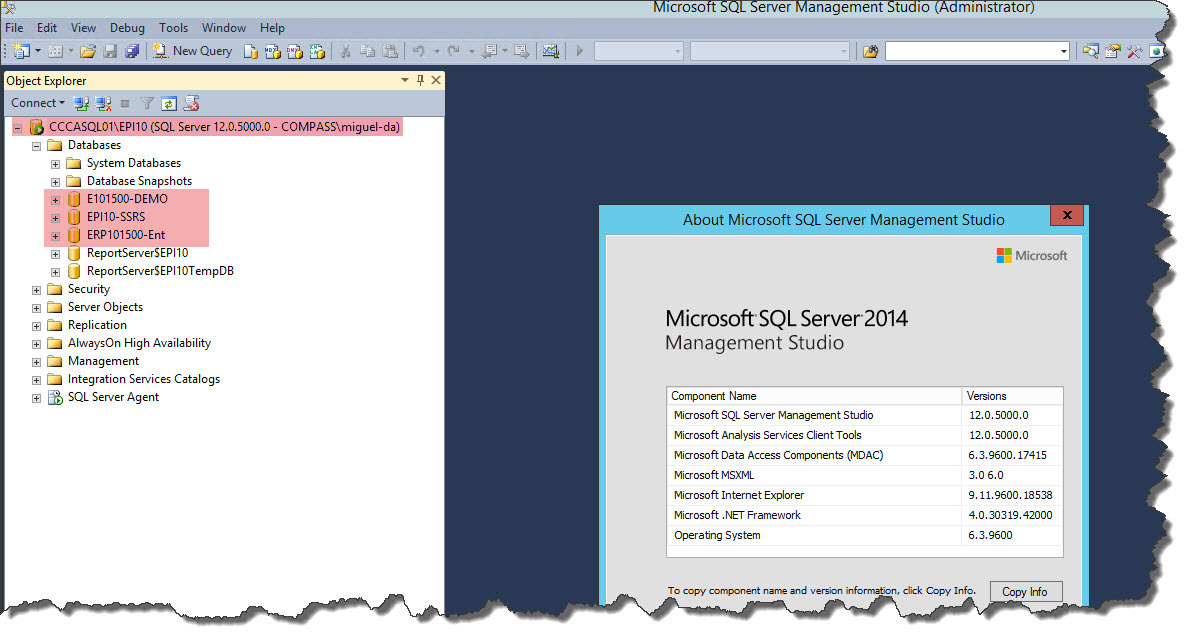Click the script with red X icon
This screenshot has width=1192, height=641.
192,103
